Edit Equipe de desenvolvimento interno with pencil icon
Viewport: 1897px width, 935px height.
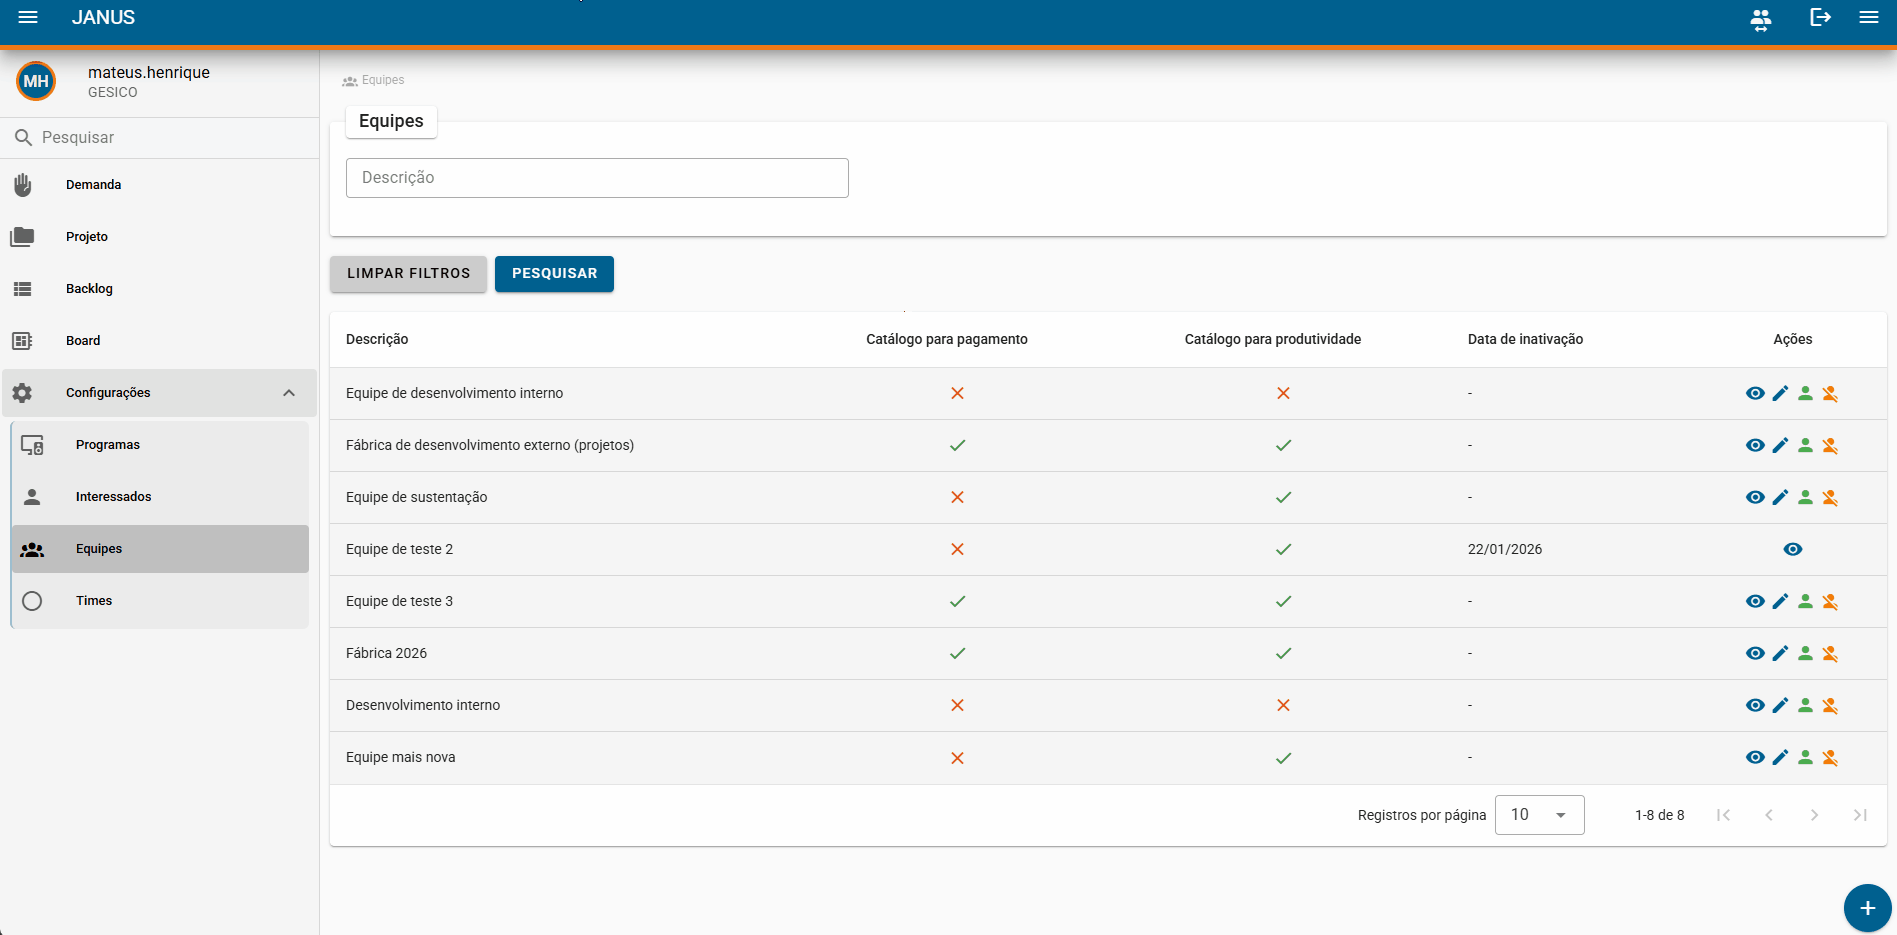[x=1780, y=393]
